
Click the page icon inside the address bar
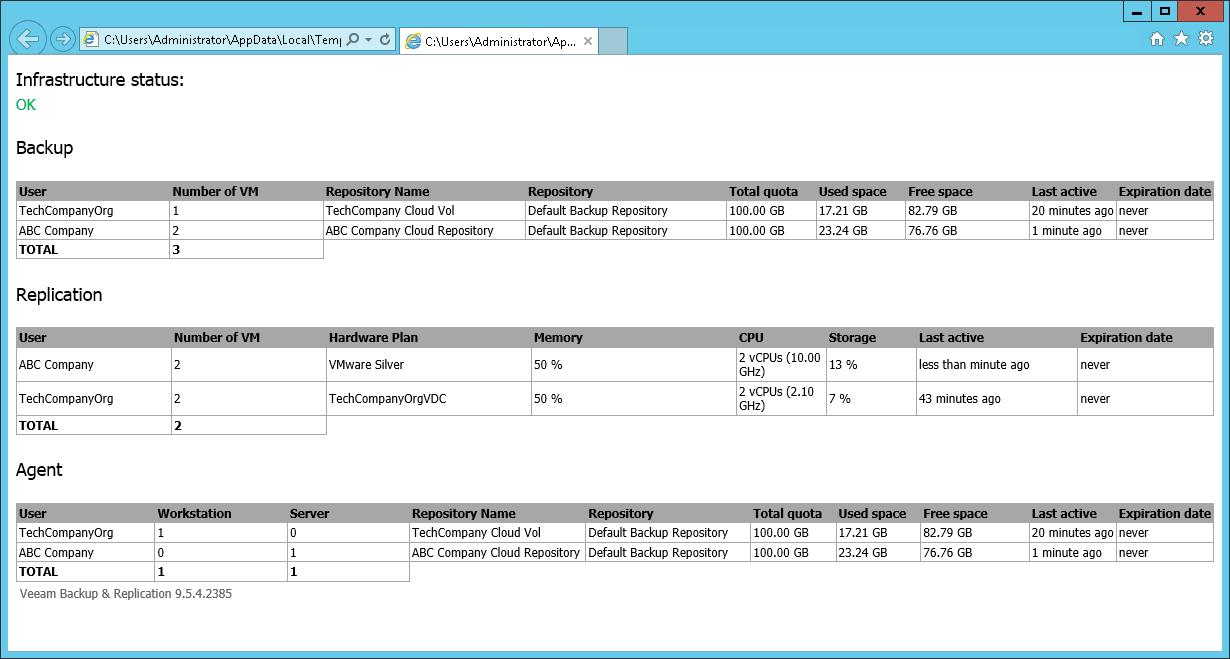92,39
